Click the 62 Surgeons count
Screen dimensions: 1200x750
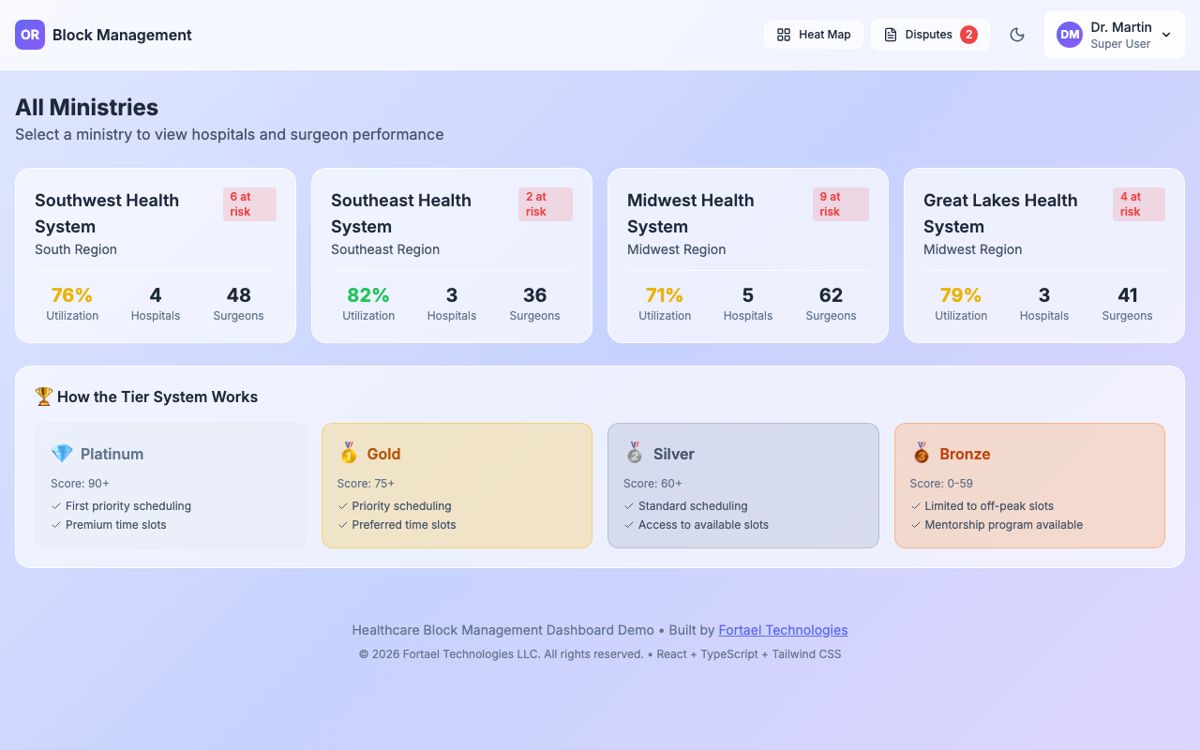(831, 295)
